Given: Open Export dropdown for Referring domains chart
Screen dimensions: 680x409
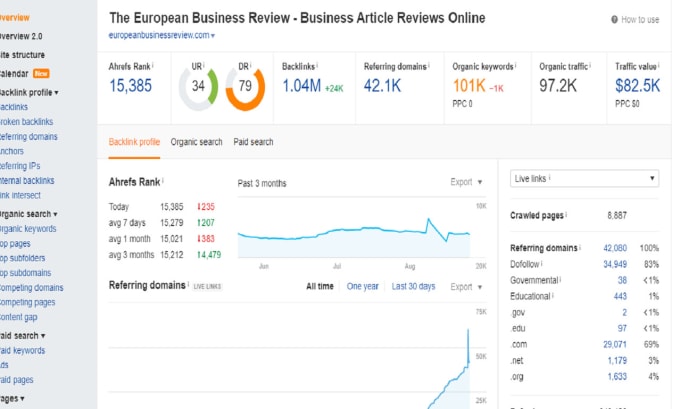Looking at the screenshot, I should 466,287.
